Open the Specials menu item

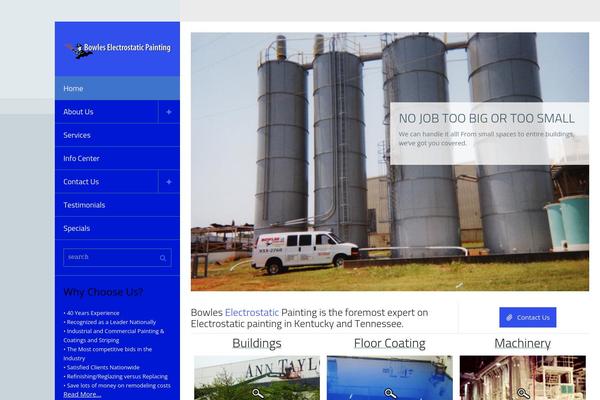[x=117, y=228]
